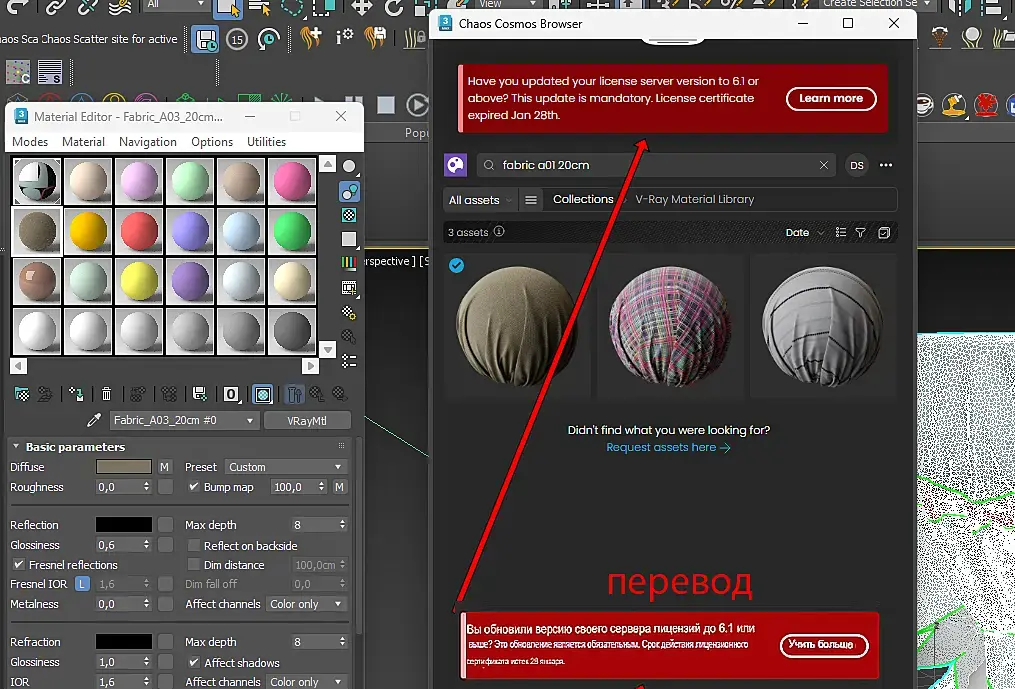The width and height of the screenshot is (1015, 689).
Task: Click the Video Color Check icon
Action: pyautogui.click(x=349, y=263)
